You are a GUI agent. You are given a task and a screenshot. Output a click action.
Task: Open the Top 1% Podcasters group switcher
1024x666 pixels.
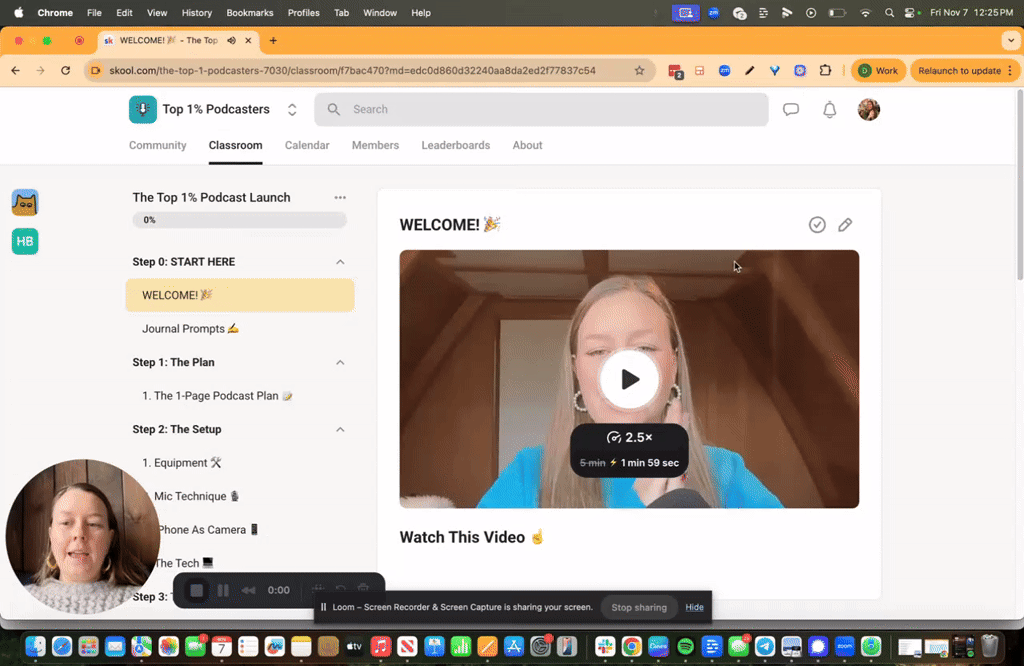click(292, 110)
